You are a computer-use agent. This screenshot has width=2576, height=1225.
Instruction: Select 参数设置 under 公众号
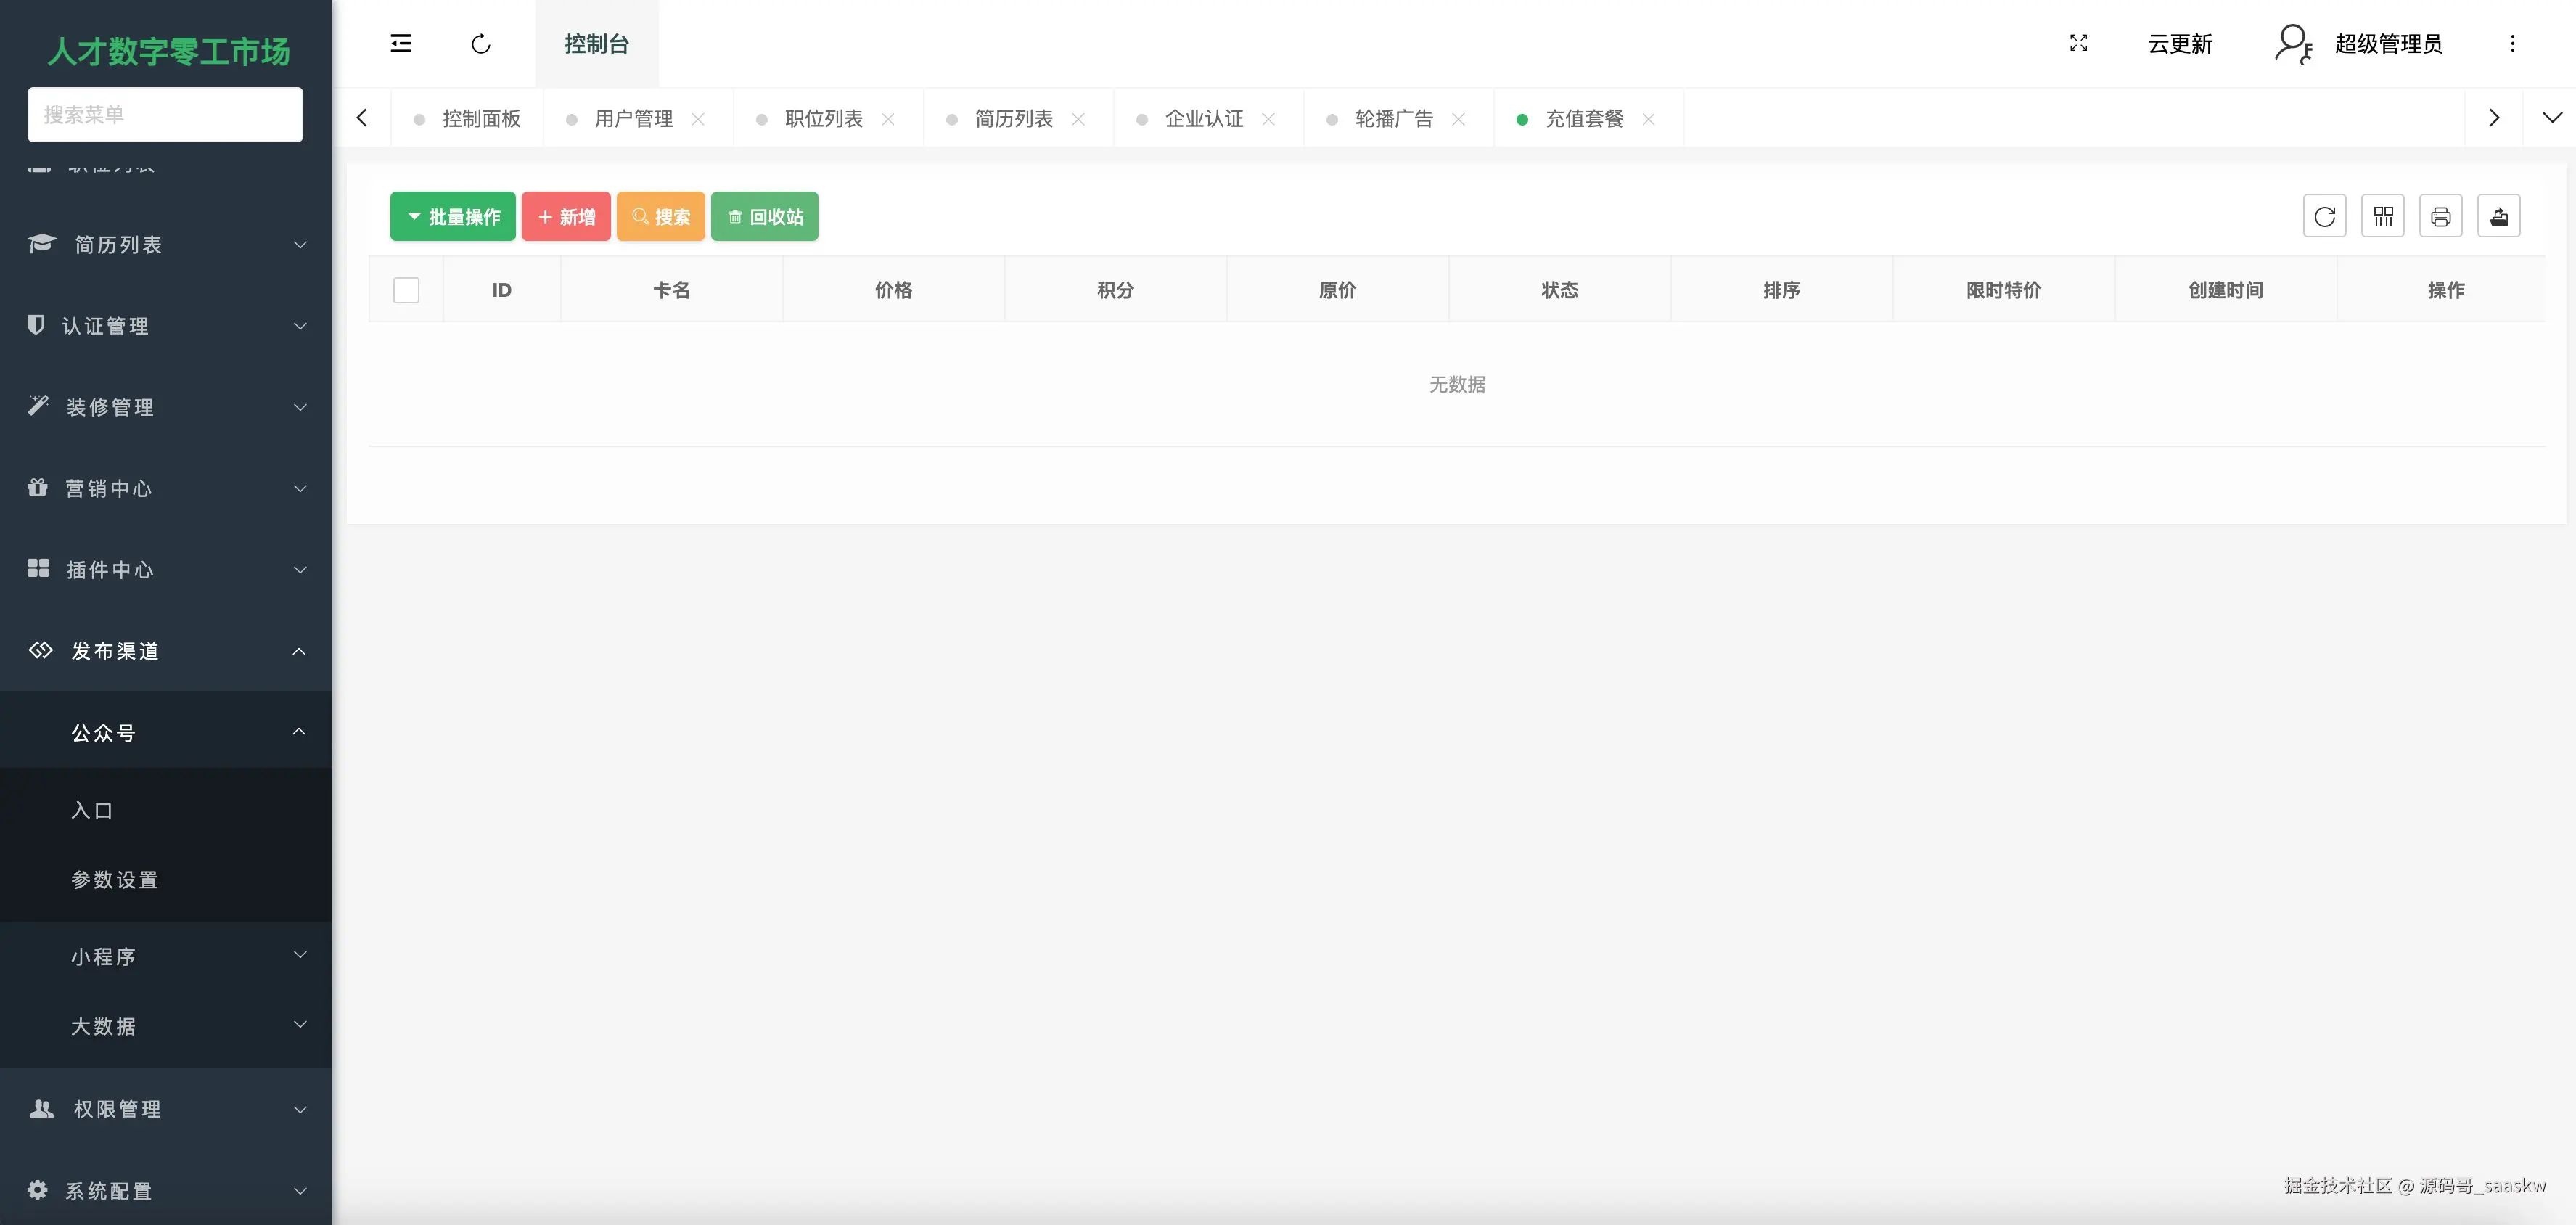coord(115,880)
